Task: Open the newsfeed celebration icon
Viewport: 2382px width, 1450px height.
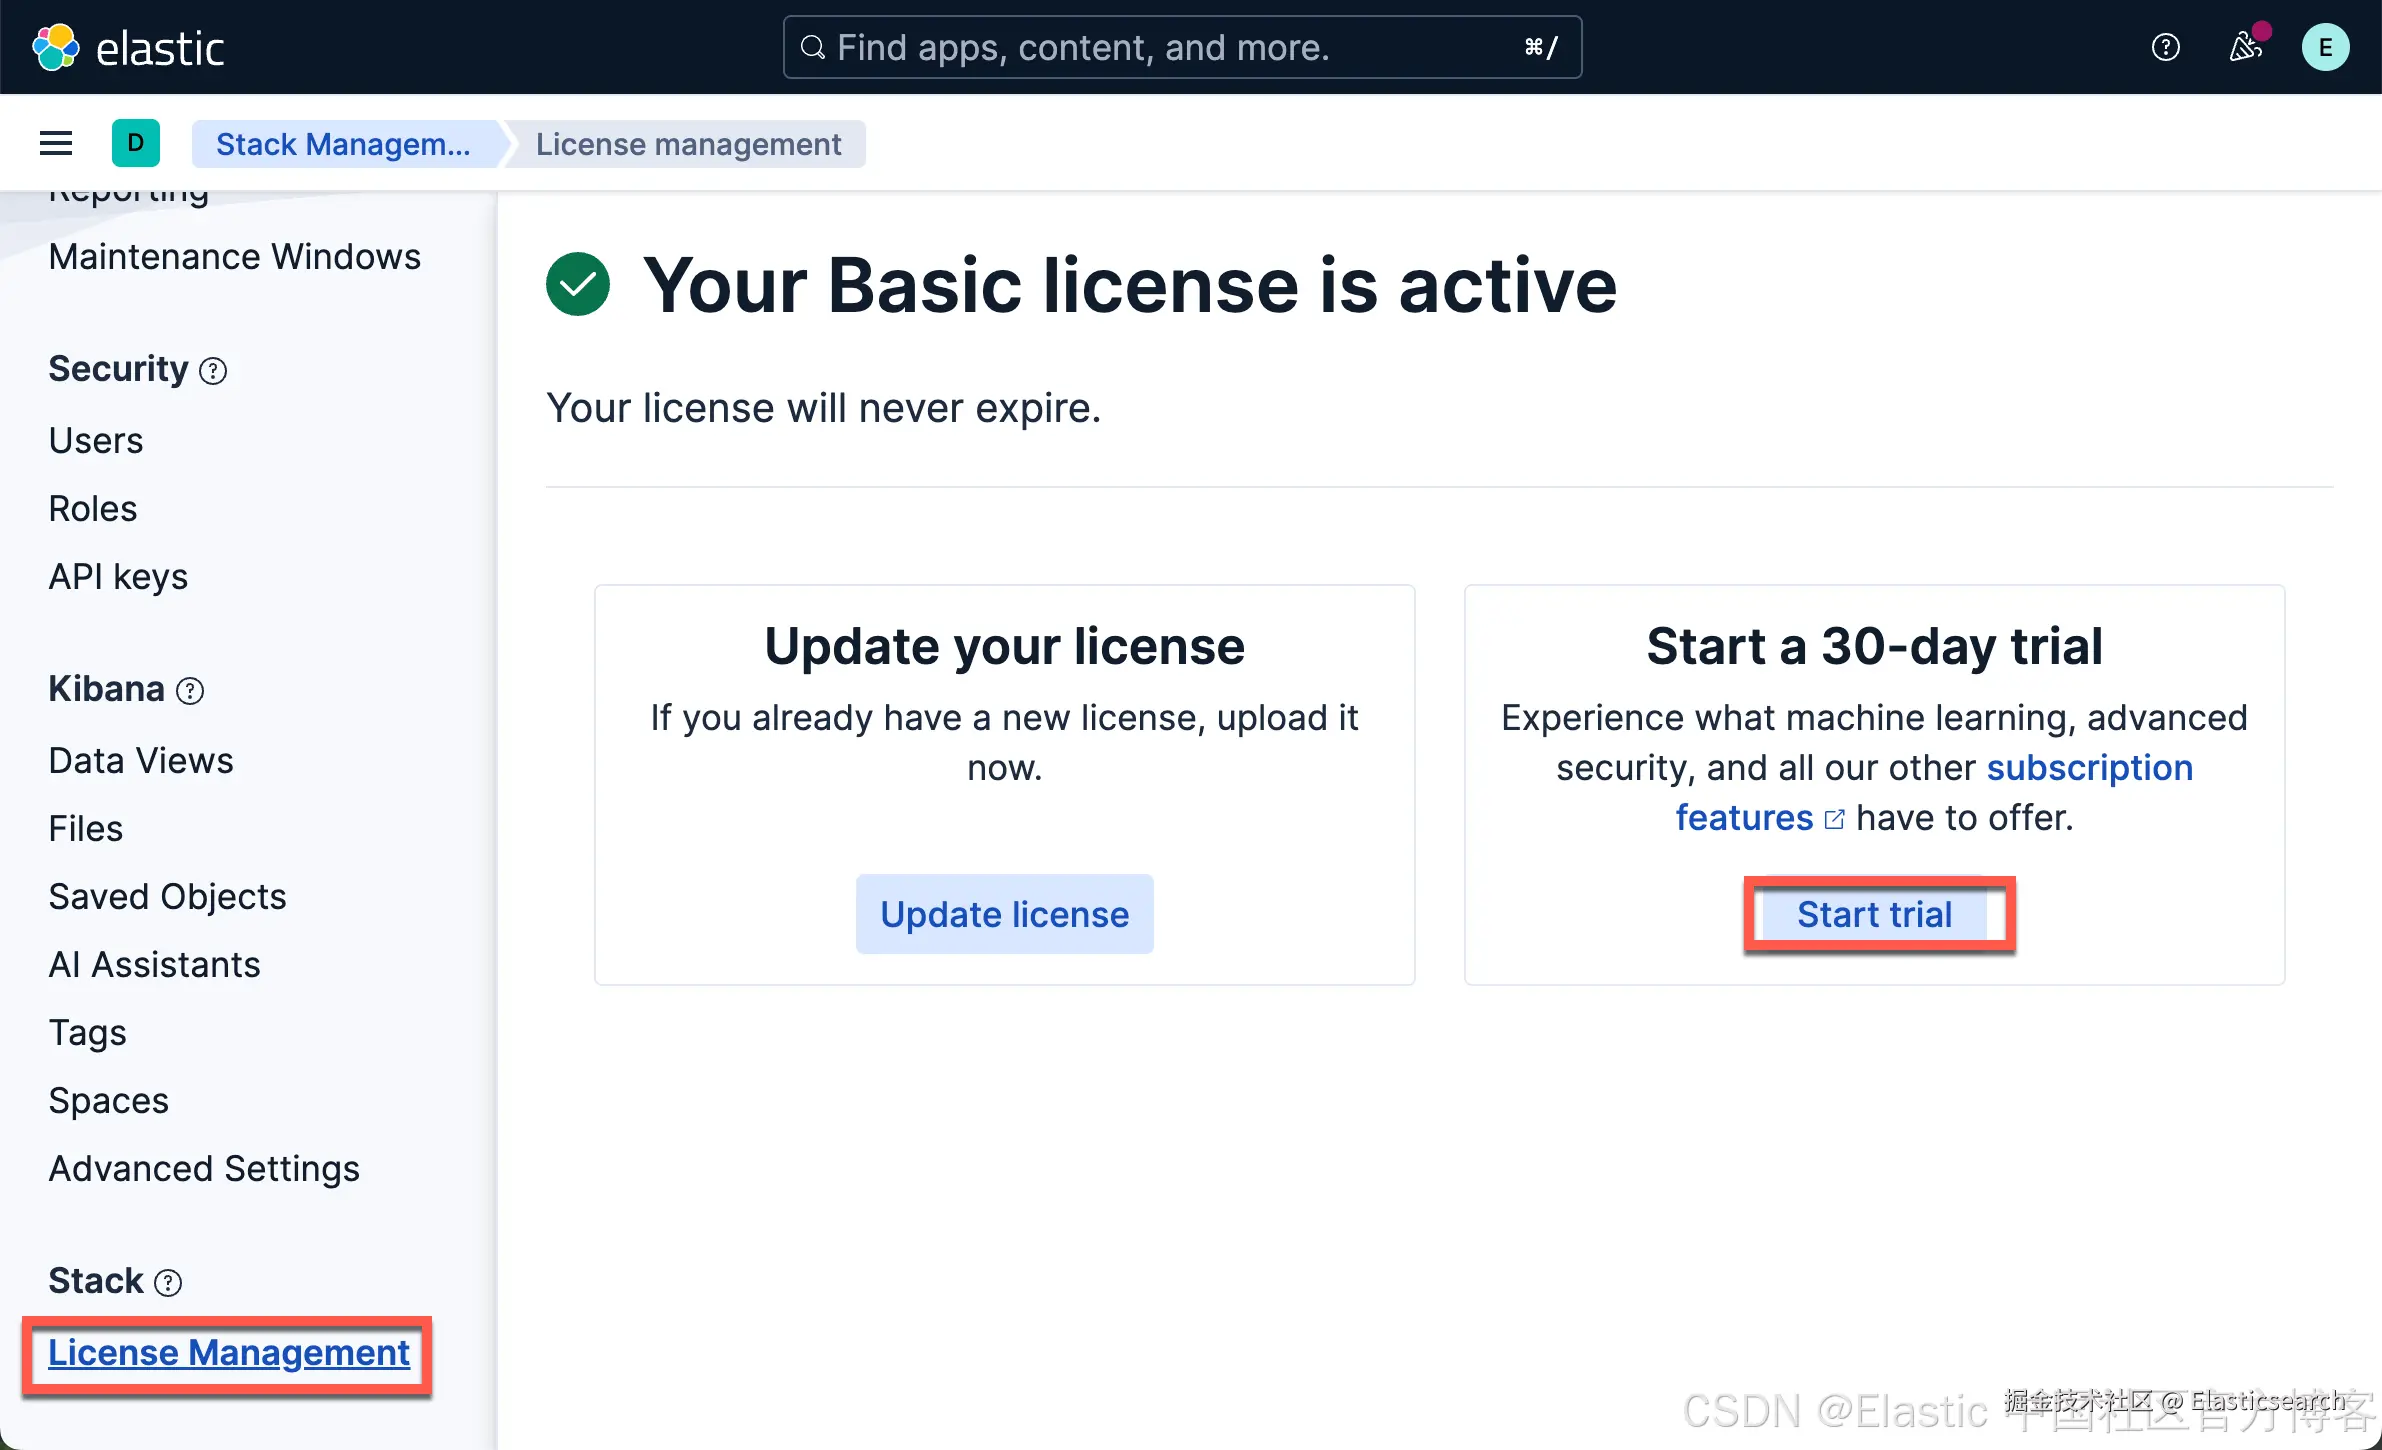Action: 2245,47
